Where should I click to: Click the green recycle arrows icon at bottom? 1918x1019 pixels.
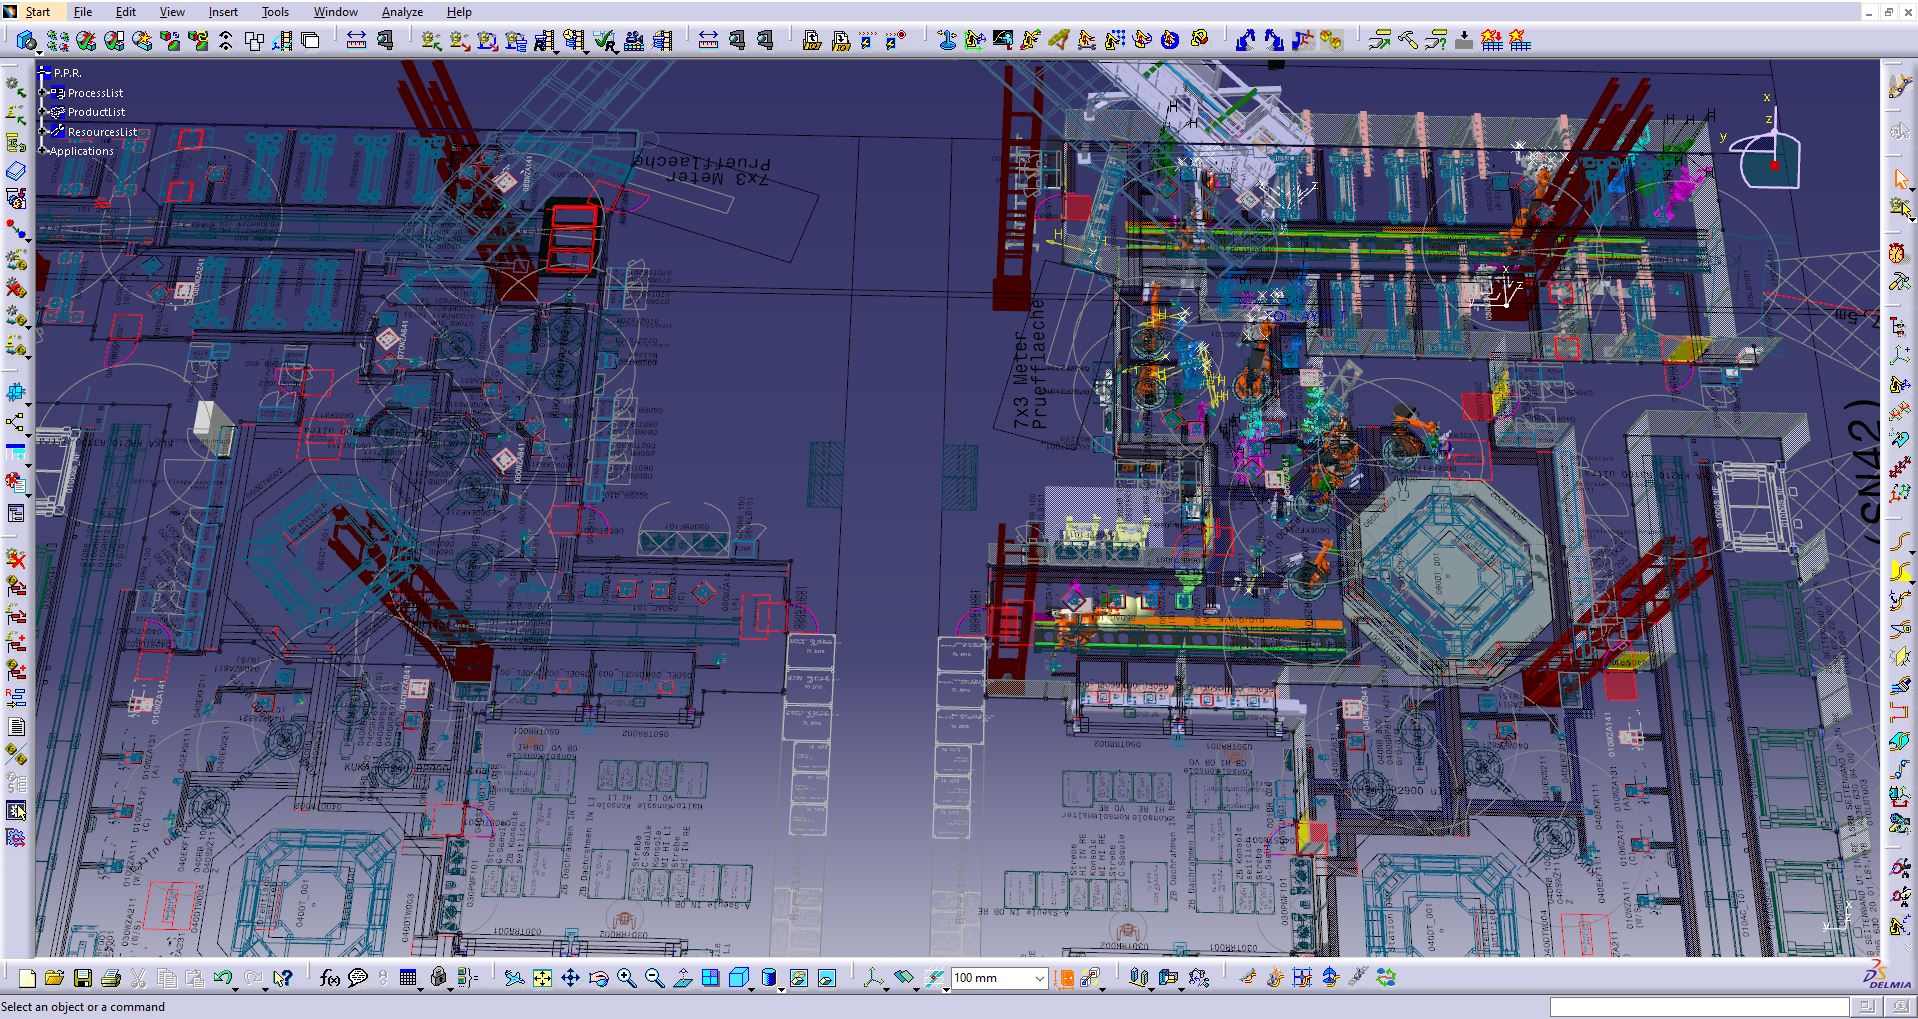click(x=1386, y=978)
